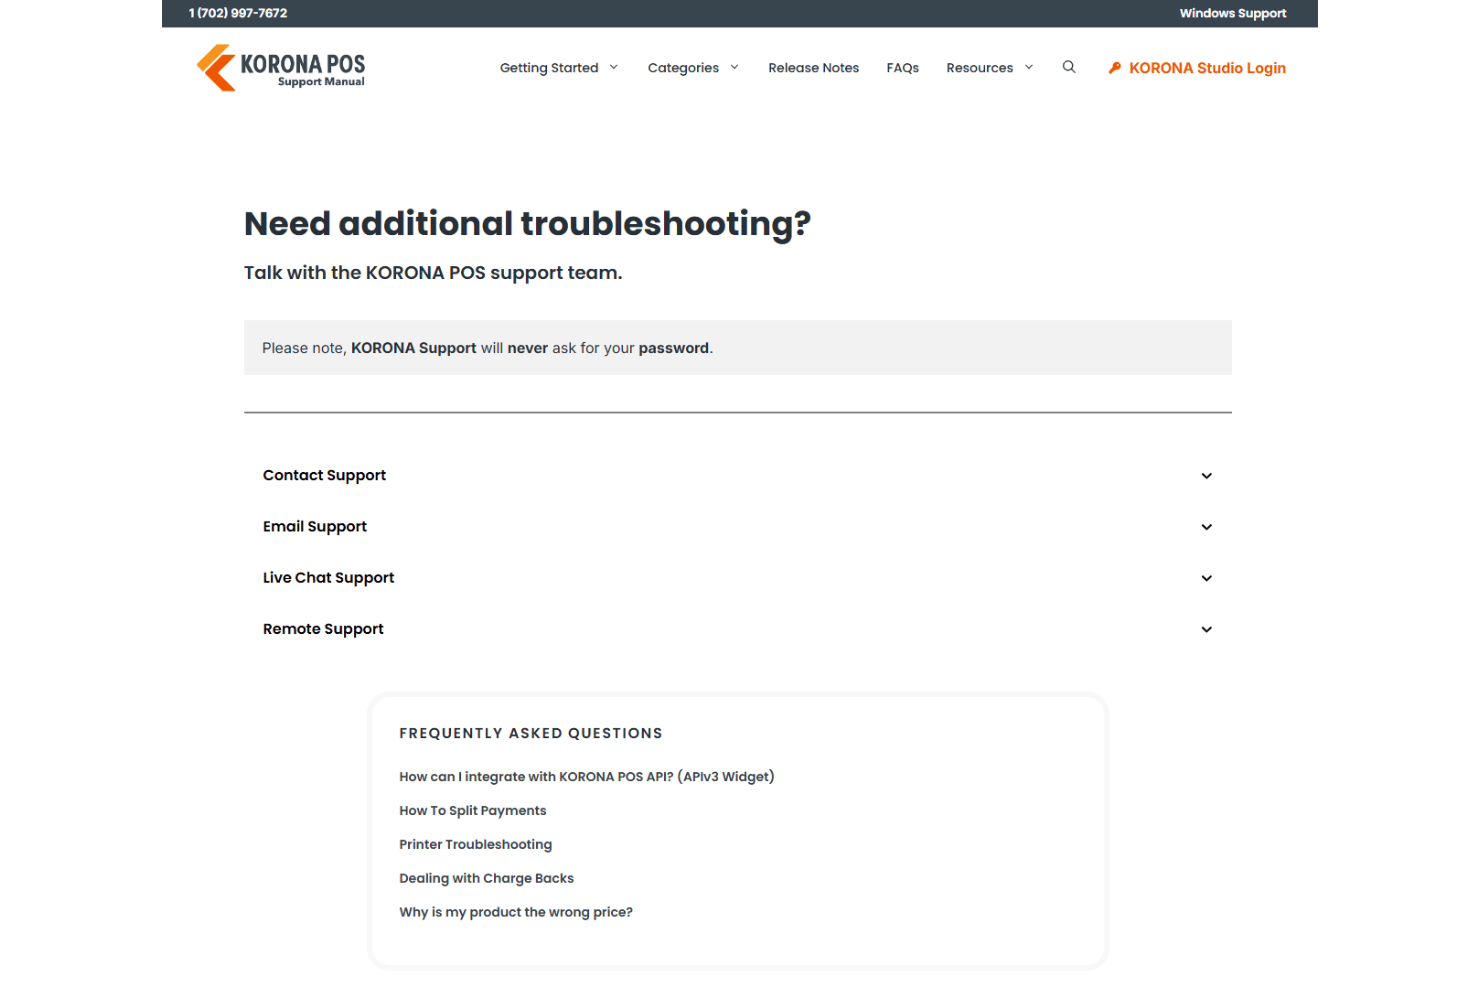
Task: Click the password warning notice text
Action: [x=487, y=348]
